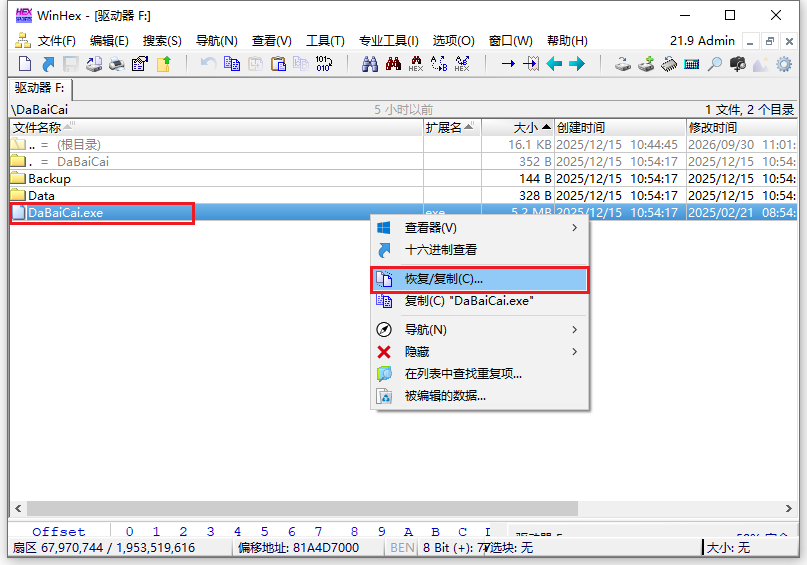Sort by the 文件名称 column header

tap(216, 127)
